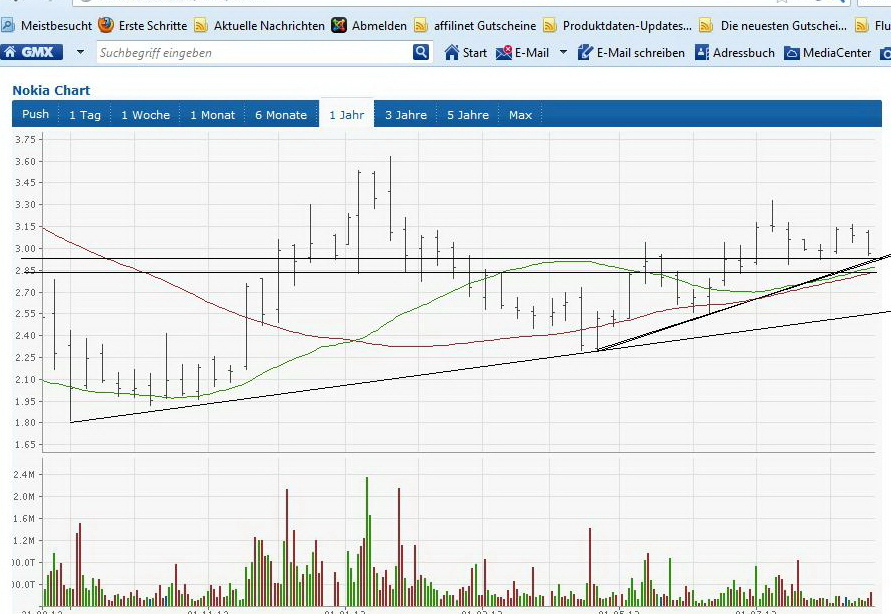This screenshot has height=614, width=891.
Task: Open the Aktuelle Nachrichten feed bookmark
Action: point(269,26)
